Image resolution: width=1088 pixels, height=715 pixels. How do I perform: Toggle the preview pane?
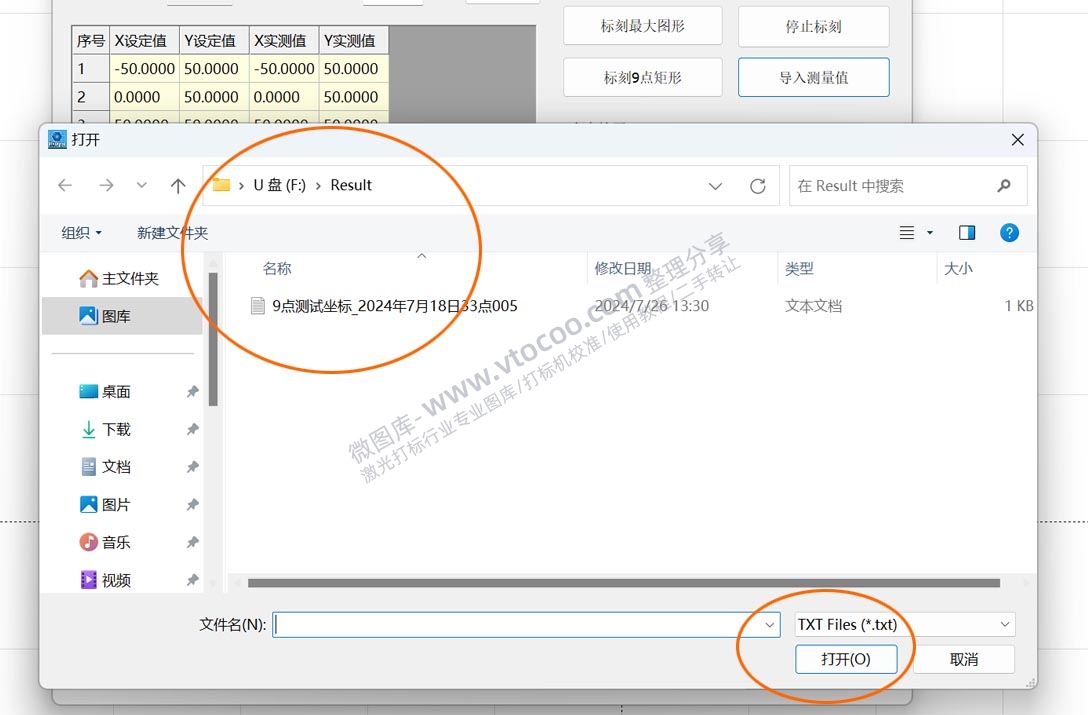tap(966, 232)
